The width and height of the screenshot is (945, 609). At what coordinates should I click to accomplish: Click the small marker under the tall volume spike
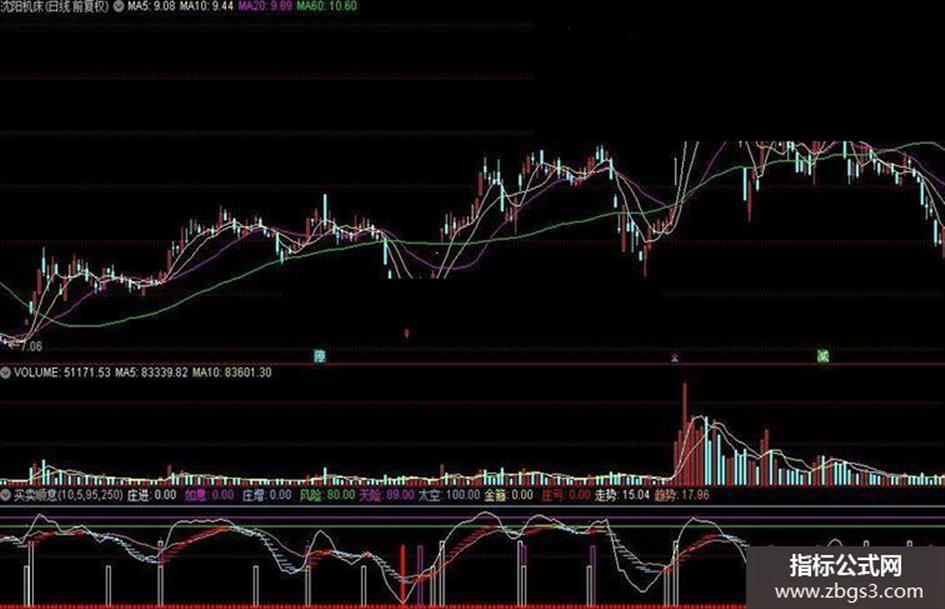point(675,358)
